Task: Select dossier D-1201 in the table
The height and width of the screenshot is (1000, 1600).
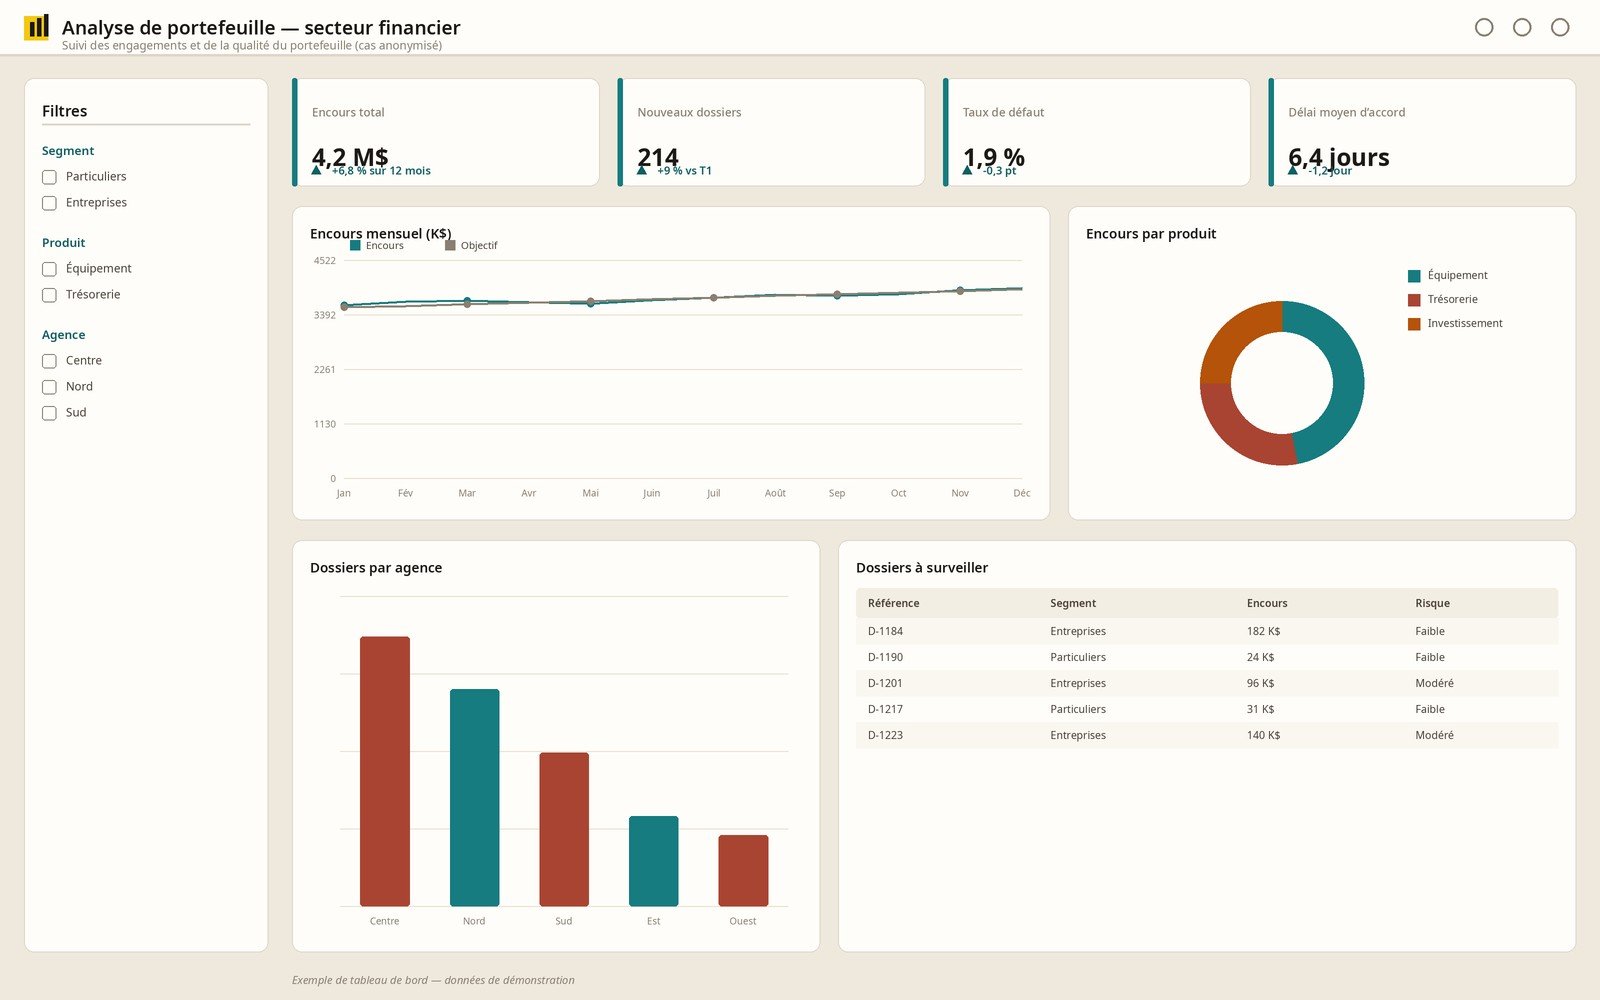Action: coord(1207,683)
